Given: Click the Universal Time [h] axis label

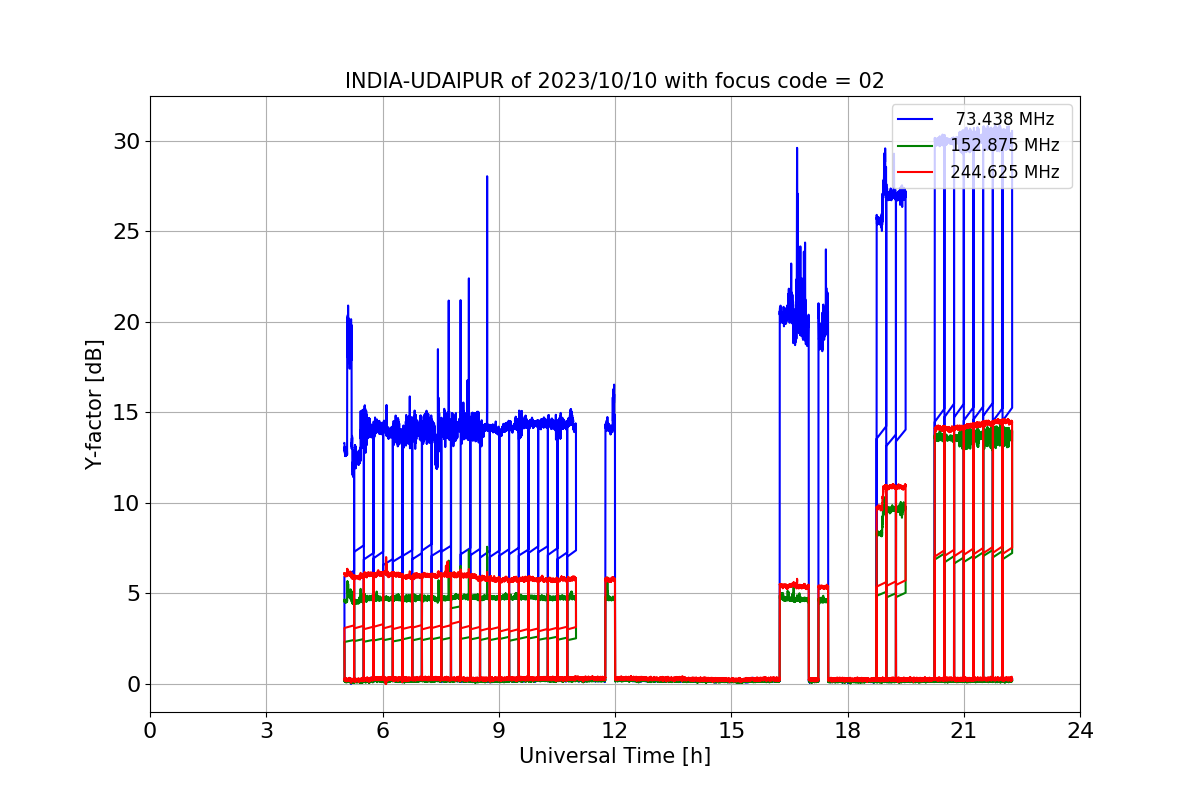Looking at the screenshot, I should pyautogui.click(x=615, y=756).
